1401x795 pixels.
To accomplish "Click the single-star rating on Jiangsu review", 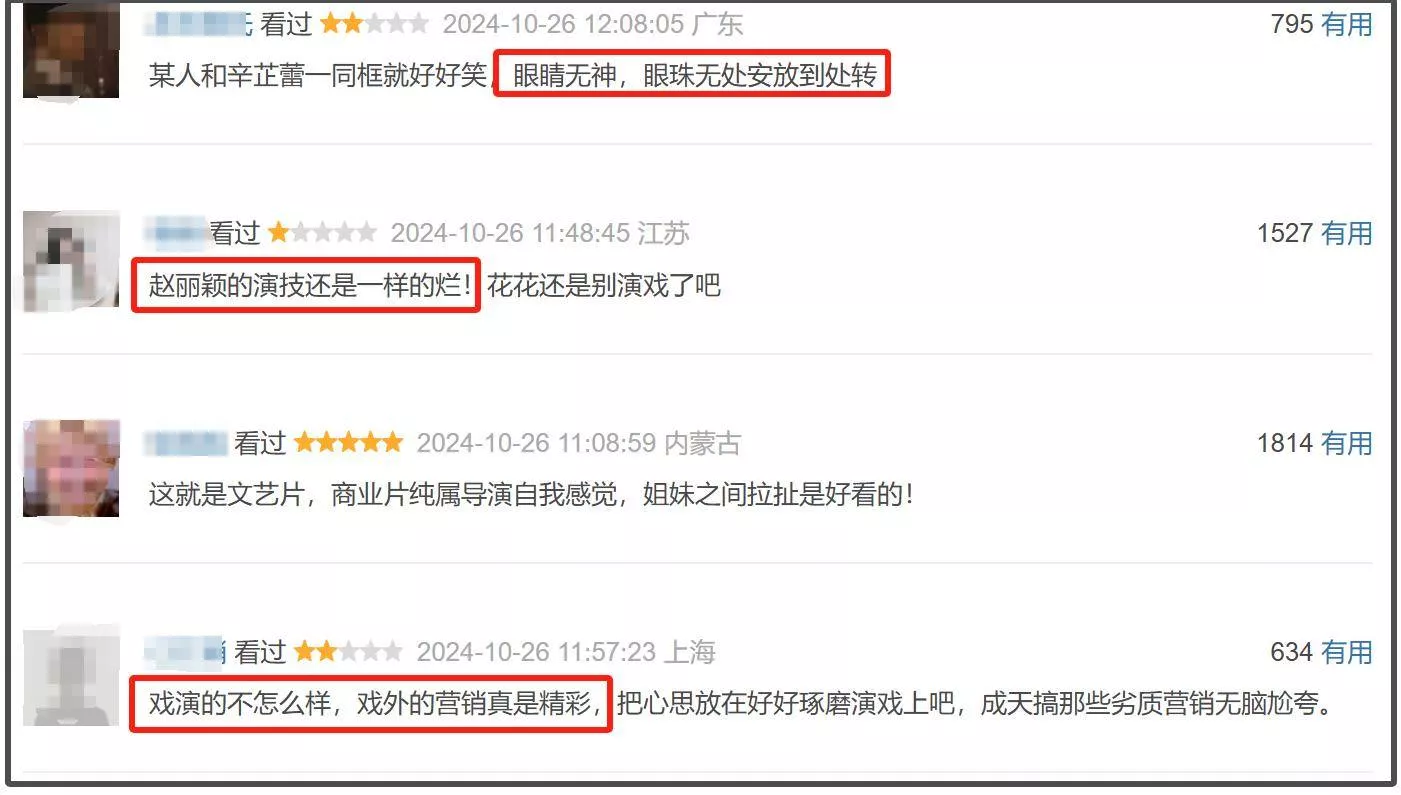I will (322, 233).
